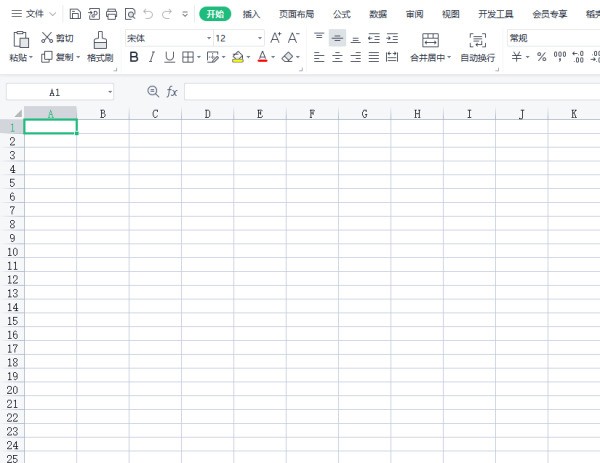Click the Redo arrow icon
600x463 pixels.
pos(166,14)
